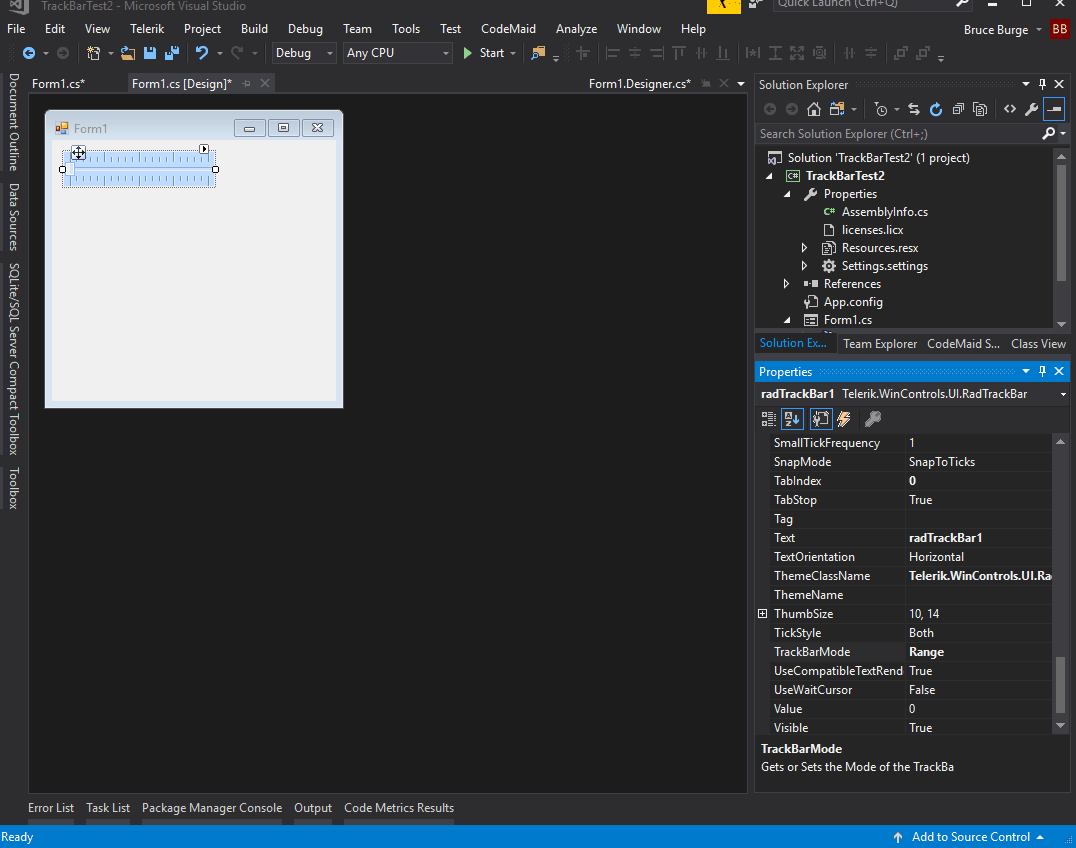
Task: Click Collapse All in Solution Explorer
Action: [958, 109]
